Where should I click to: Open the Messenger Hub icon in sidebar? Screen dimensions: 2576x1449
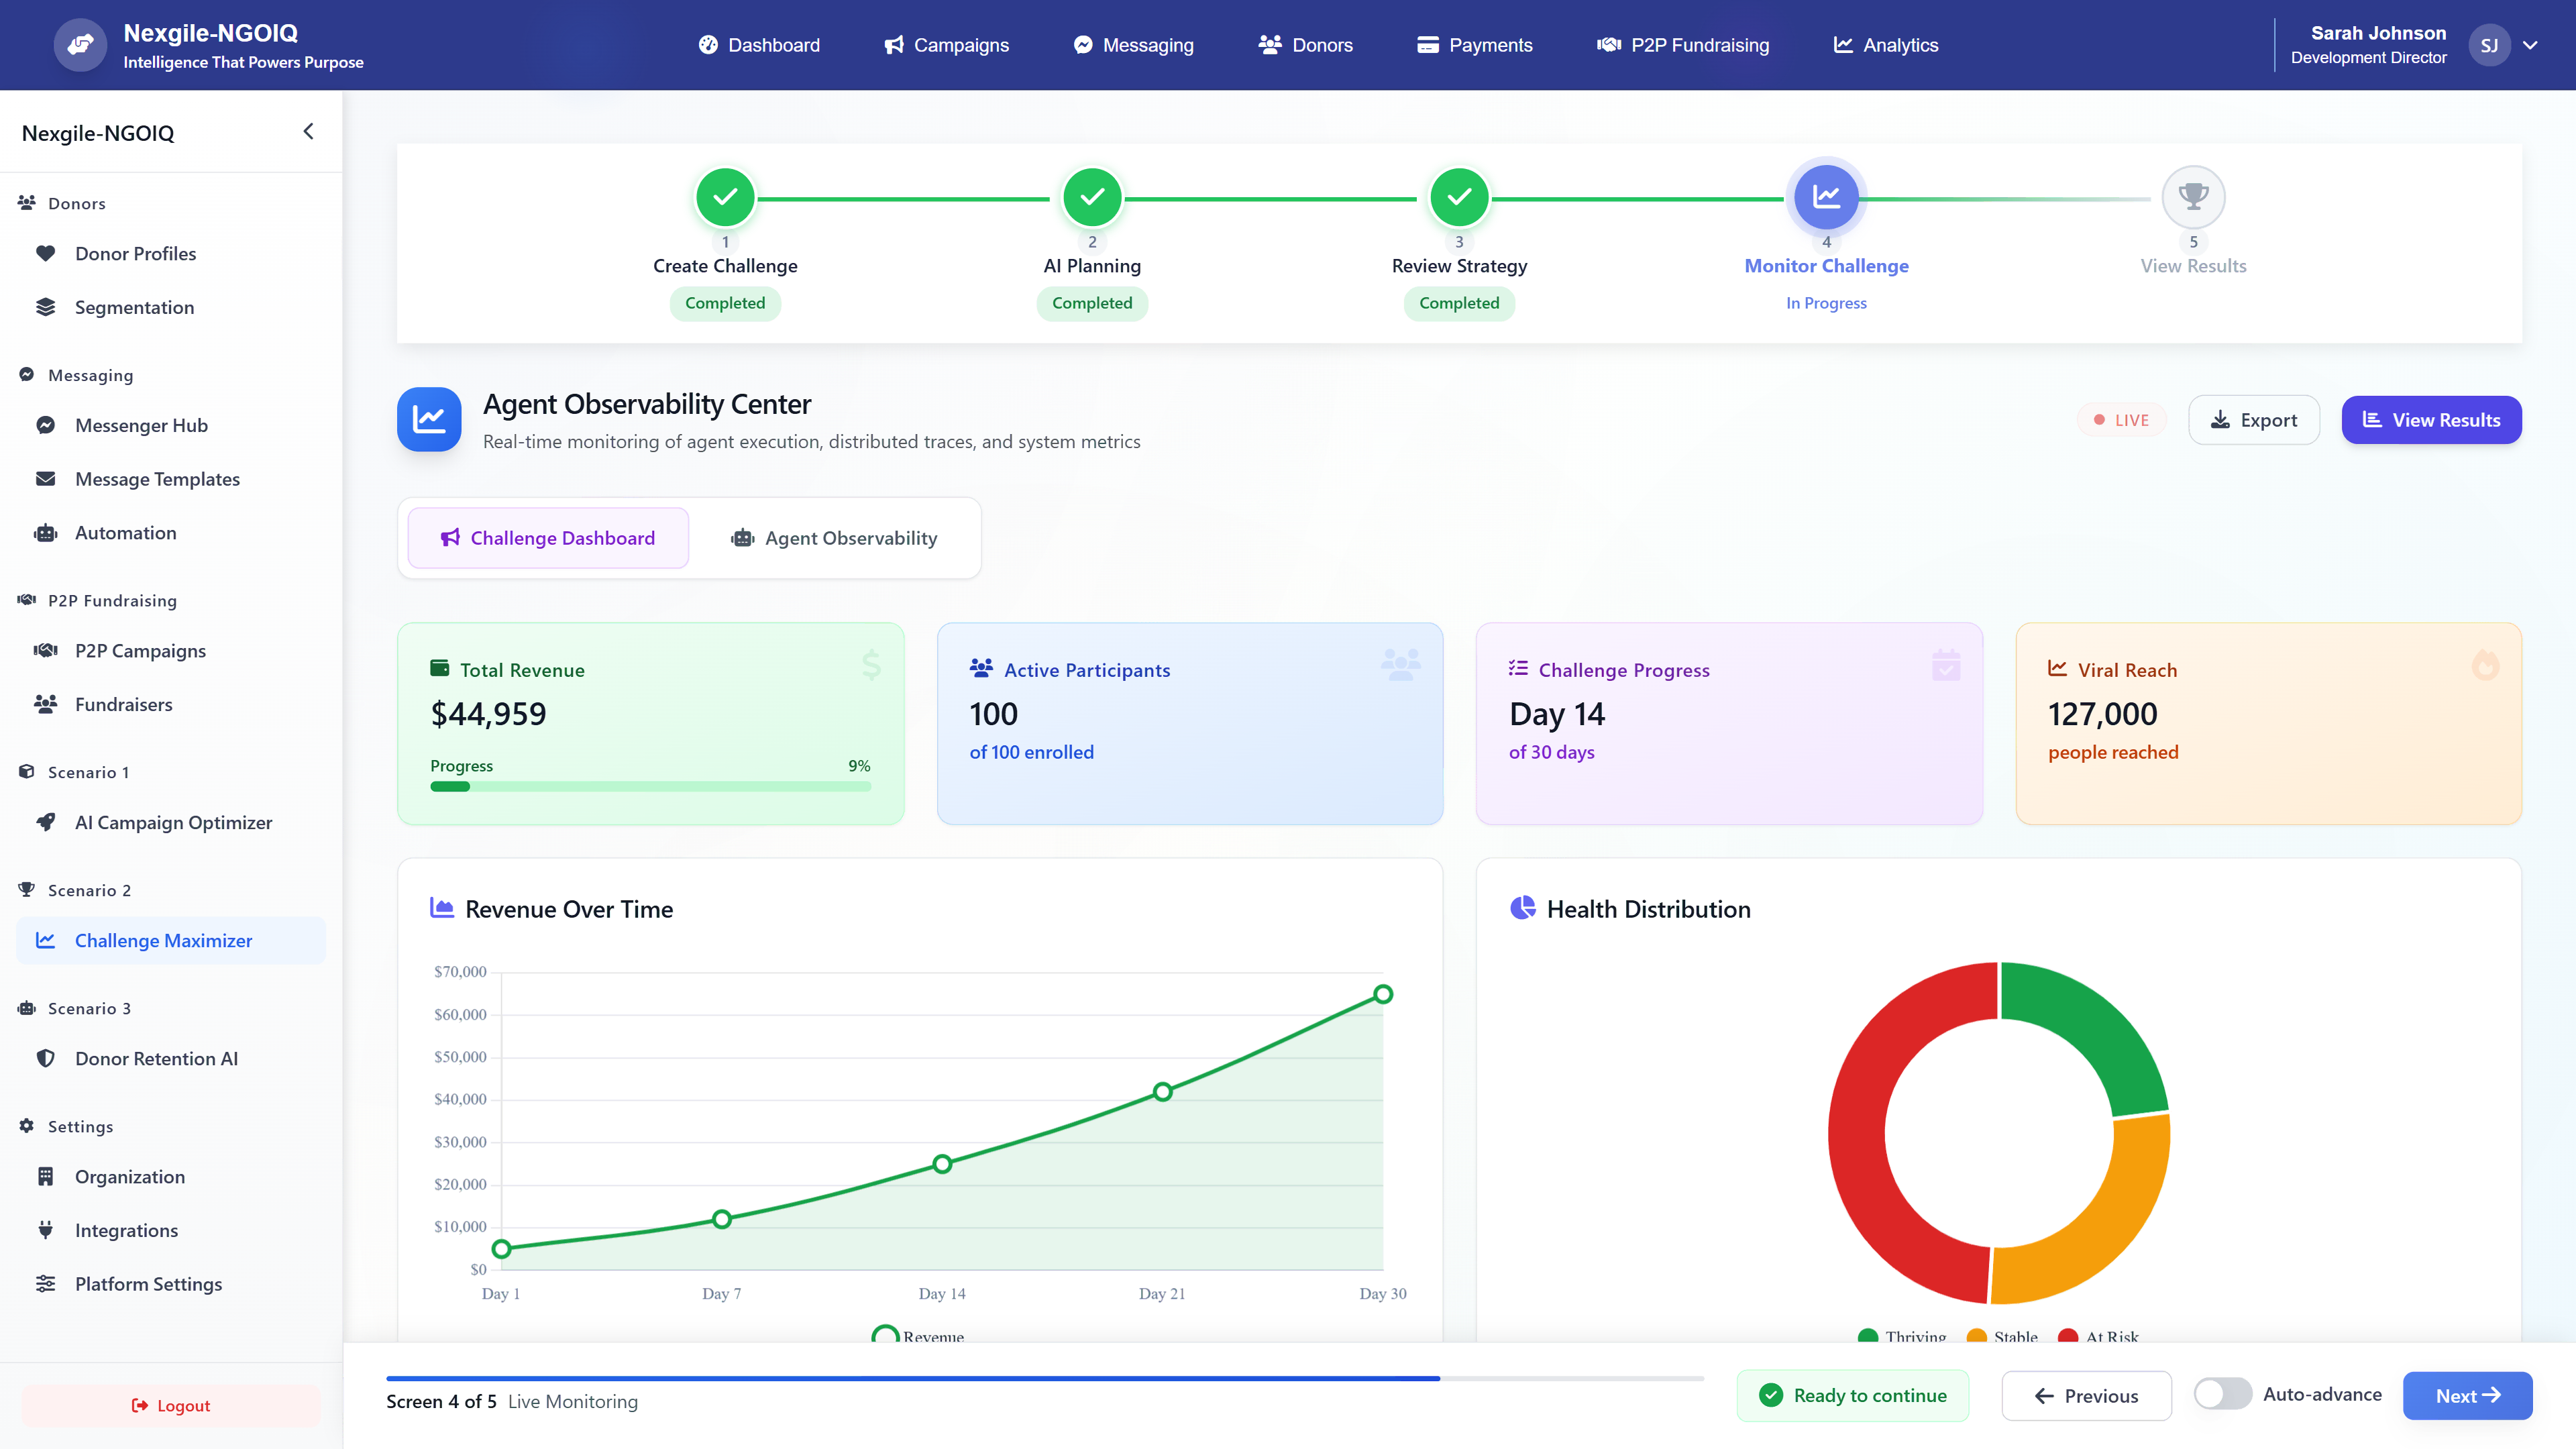click(46, 425)
